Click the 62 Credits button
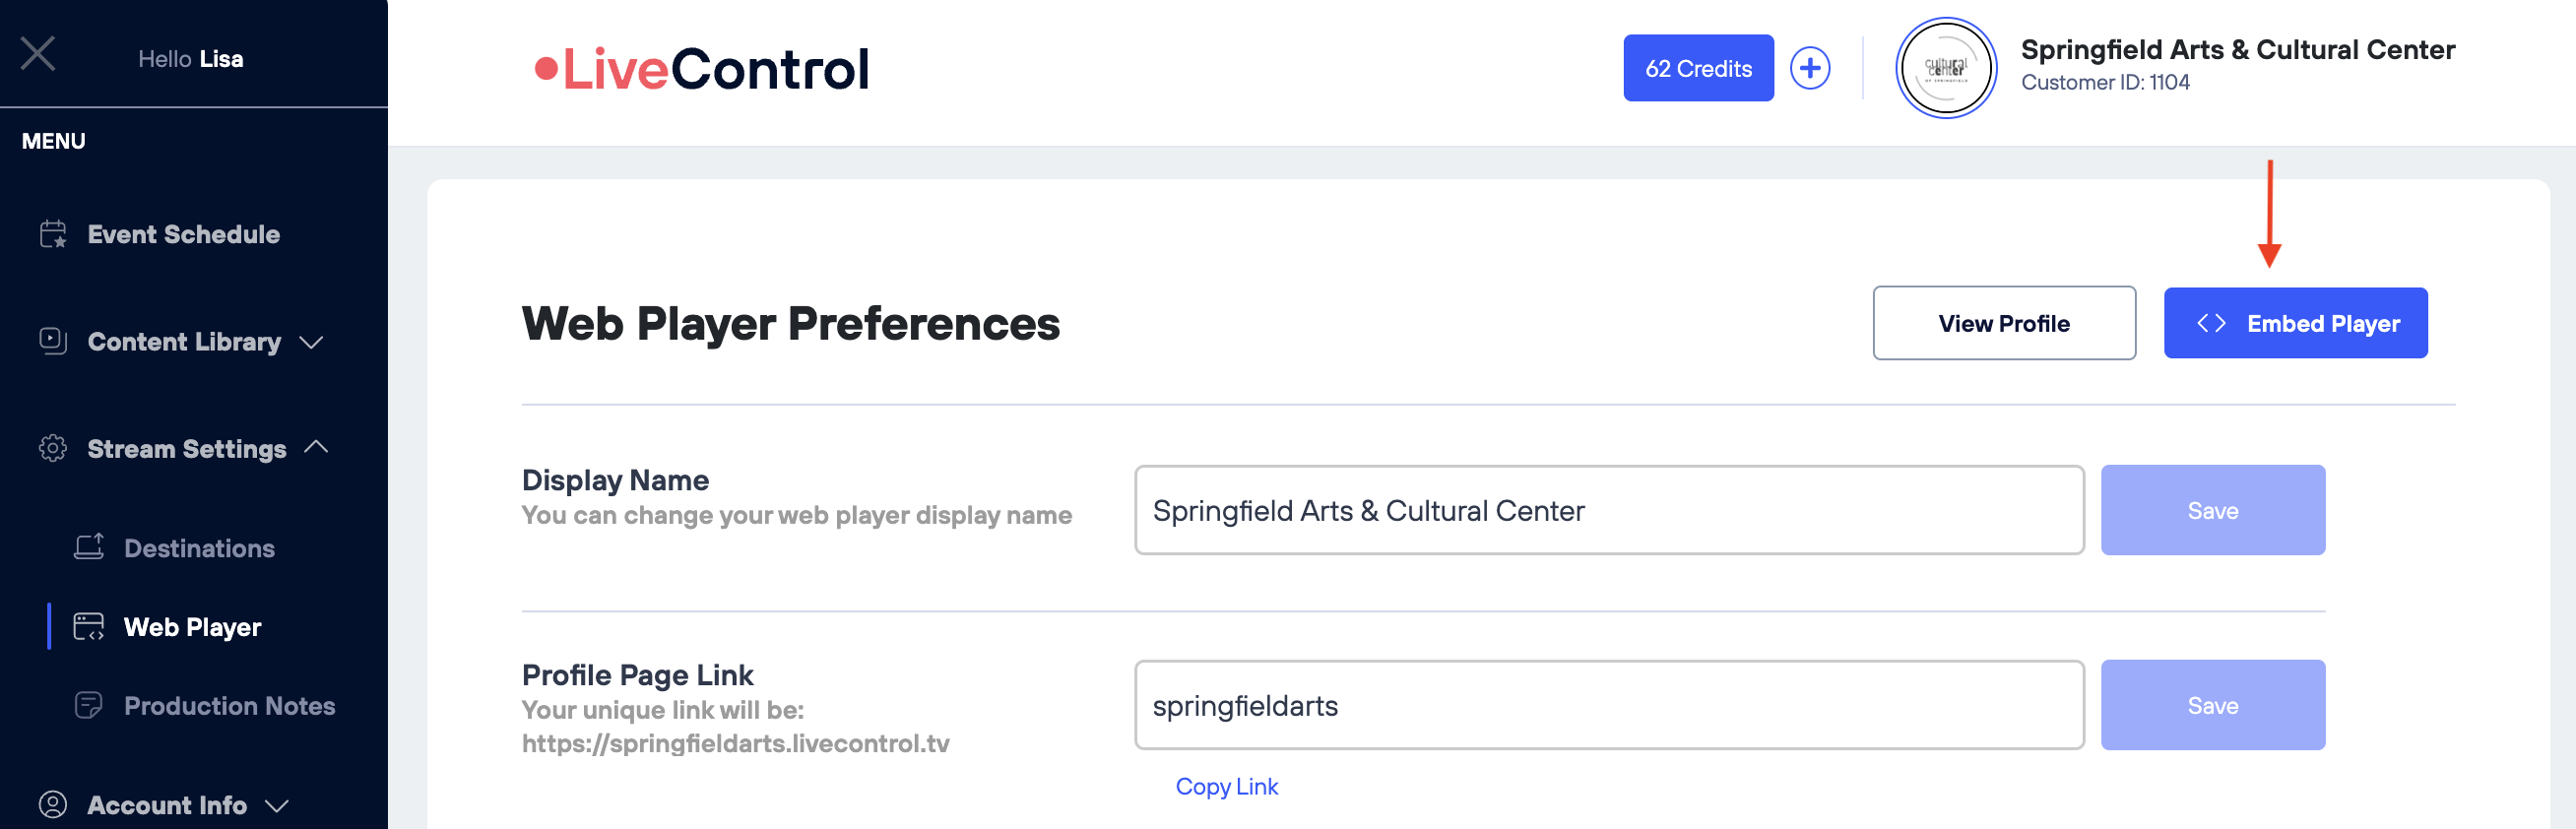The width and height of the screenshot is (2576, 829). click(x=1697, y=68)
